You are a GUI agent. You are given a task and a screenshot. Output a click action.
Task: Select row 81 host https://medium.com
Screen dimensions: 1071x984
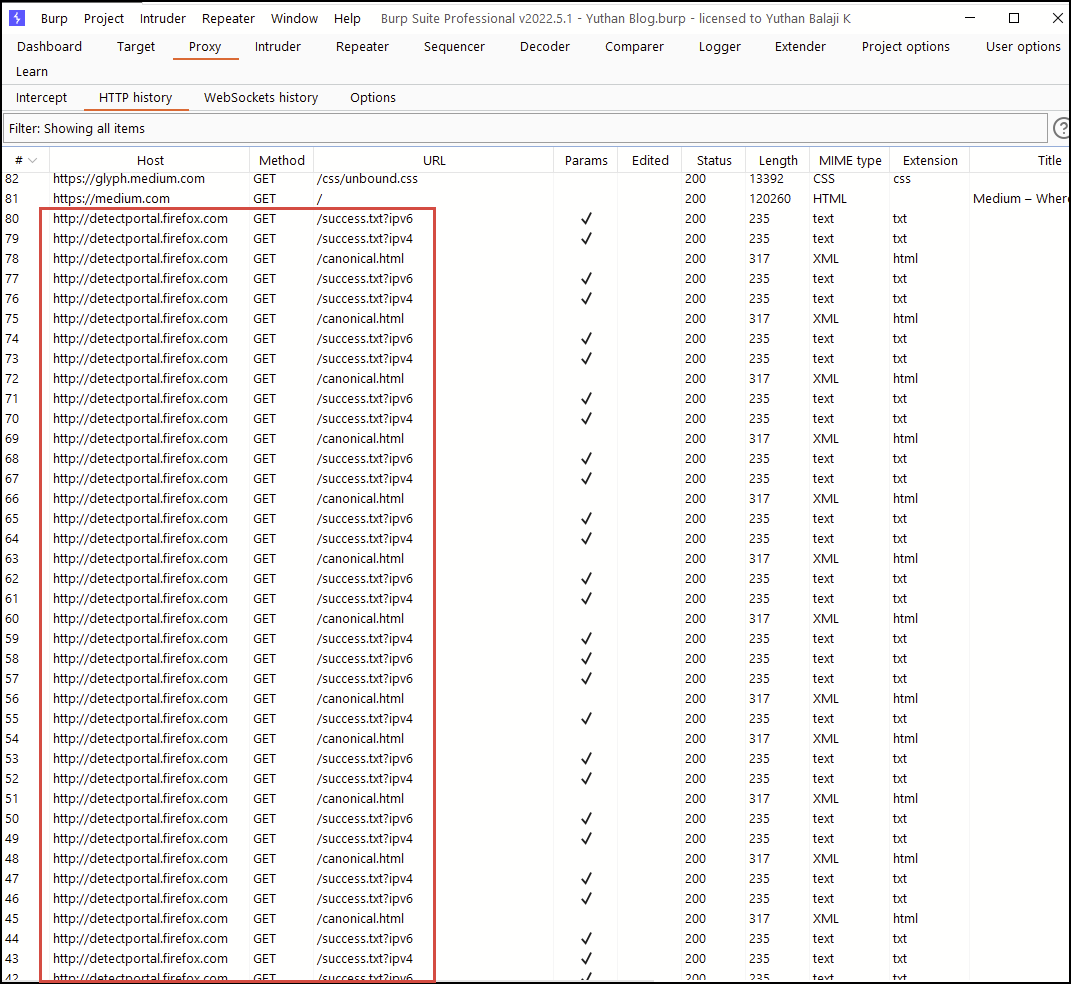pos(111,199)
